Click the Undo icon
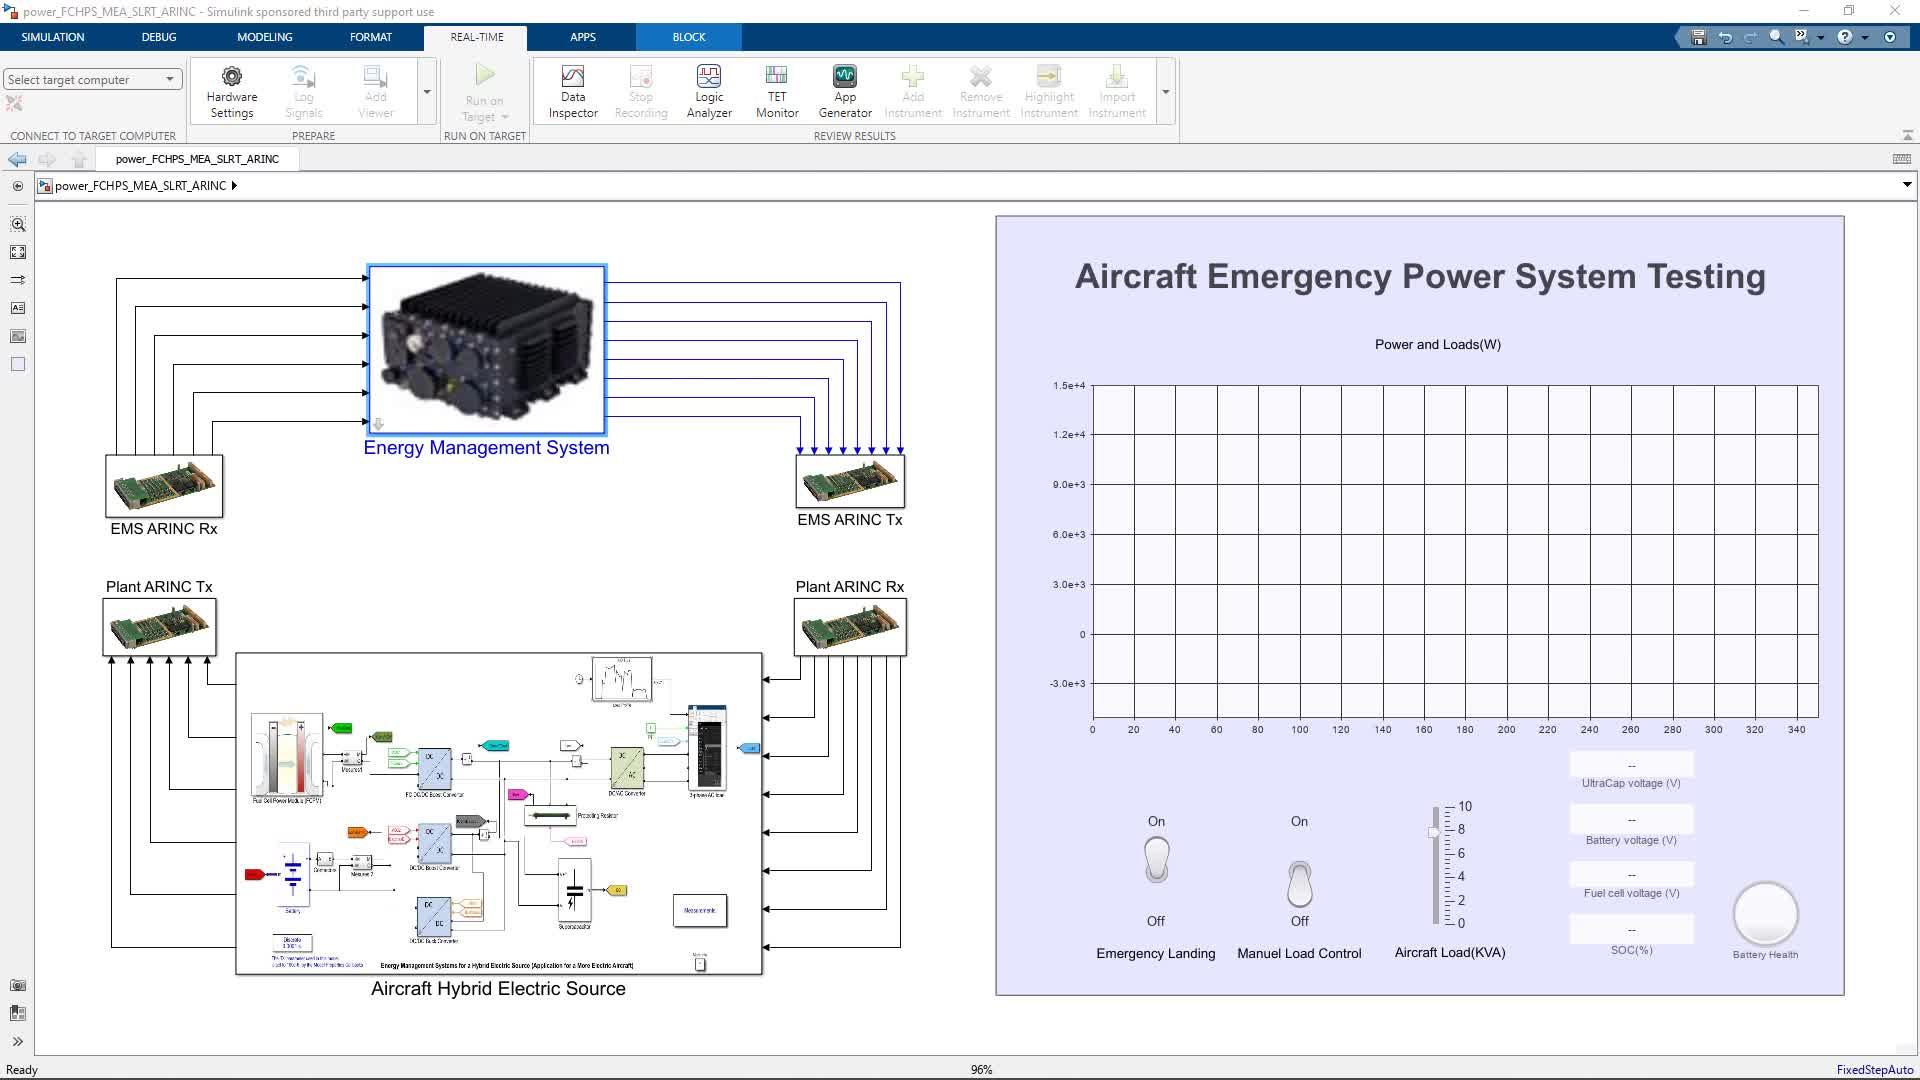This screenshot has width=1920, height=1080. coord(1726,36)
